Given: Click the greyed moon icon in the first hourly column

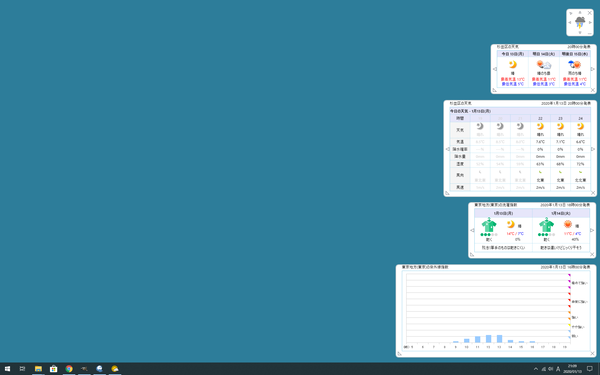Looking at the screenshot, I should [480, 126].
